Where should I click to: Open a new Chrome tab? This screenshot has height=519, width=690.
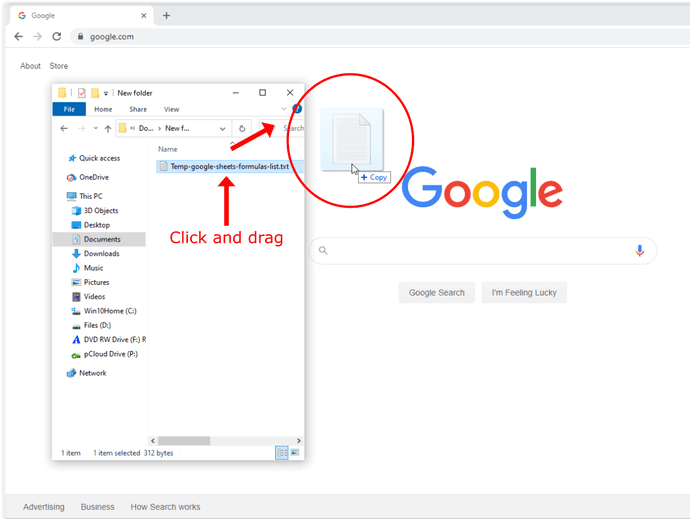click(166, 15)
